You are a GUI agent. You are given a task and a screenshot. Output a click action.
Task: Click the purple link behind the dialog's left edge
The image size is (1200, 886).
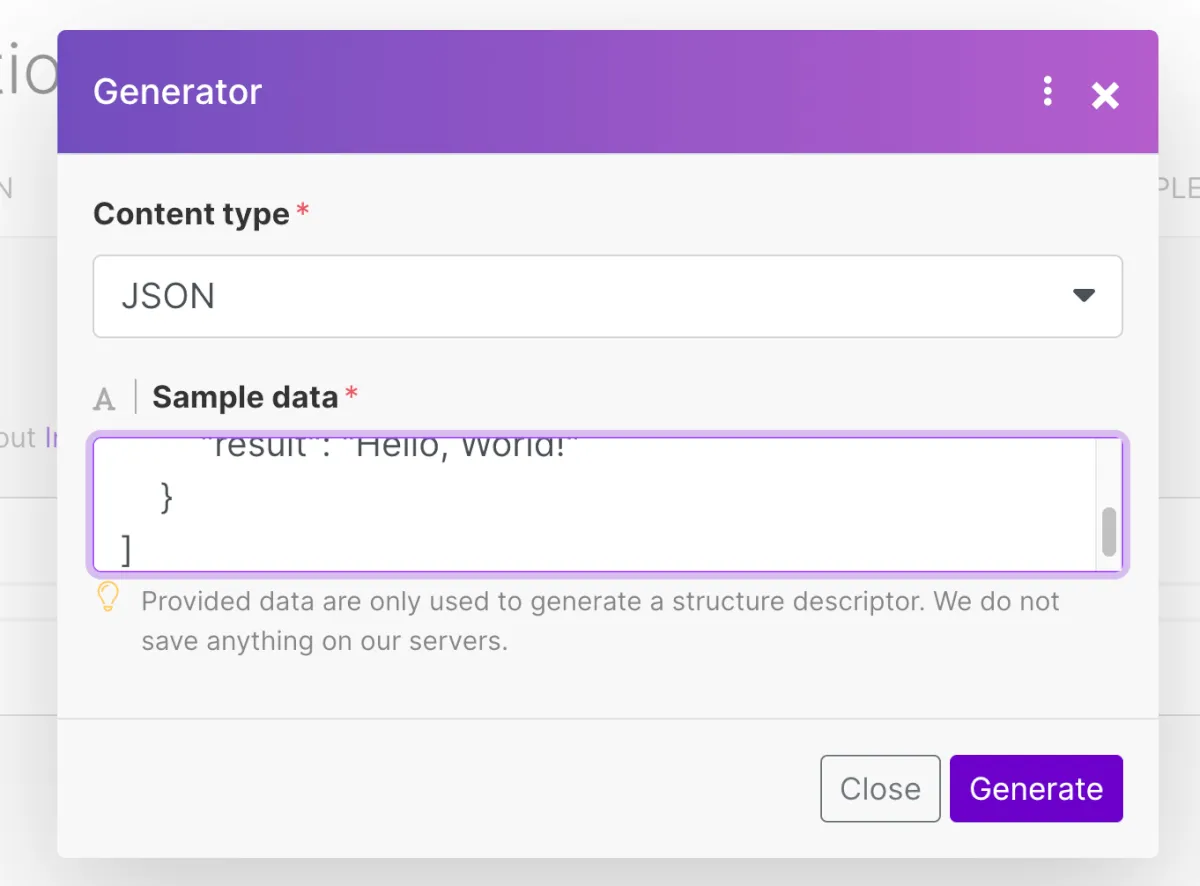click(49, 438)
